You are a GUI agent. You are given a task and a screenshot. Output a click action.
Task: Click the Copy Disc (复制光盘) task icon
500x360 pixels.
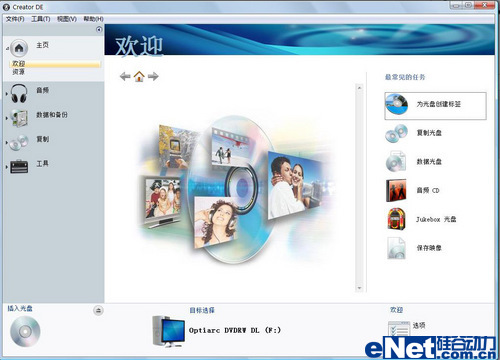tap(397, 133)
